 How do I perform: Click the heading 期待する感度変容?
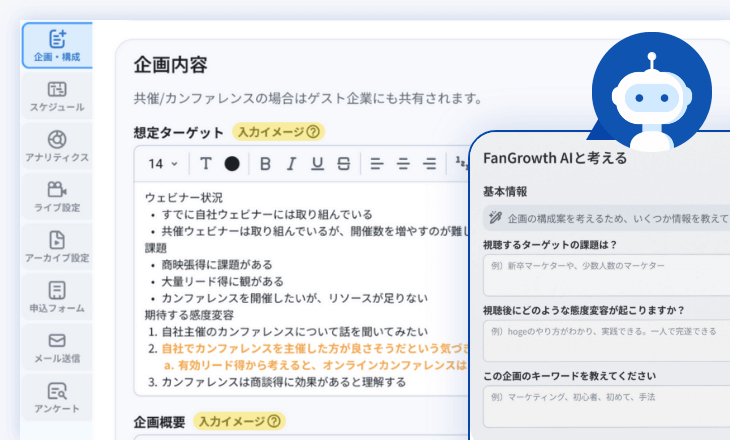coord(189,315)
